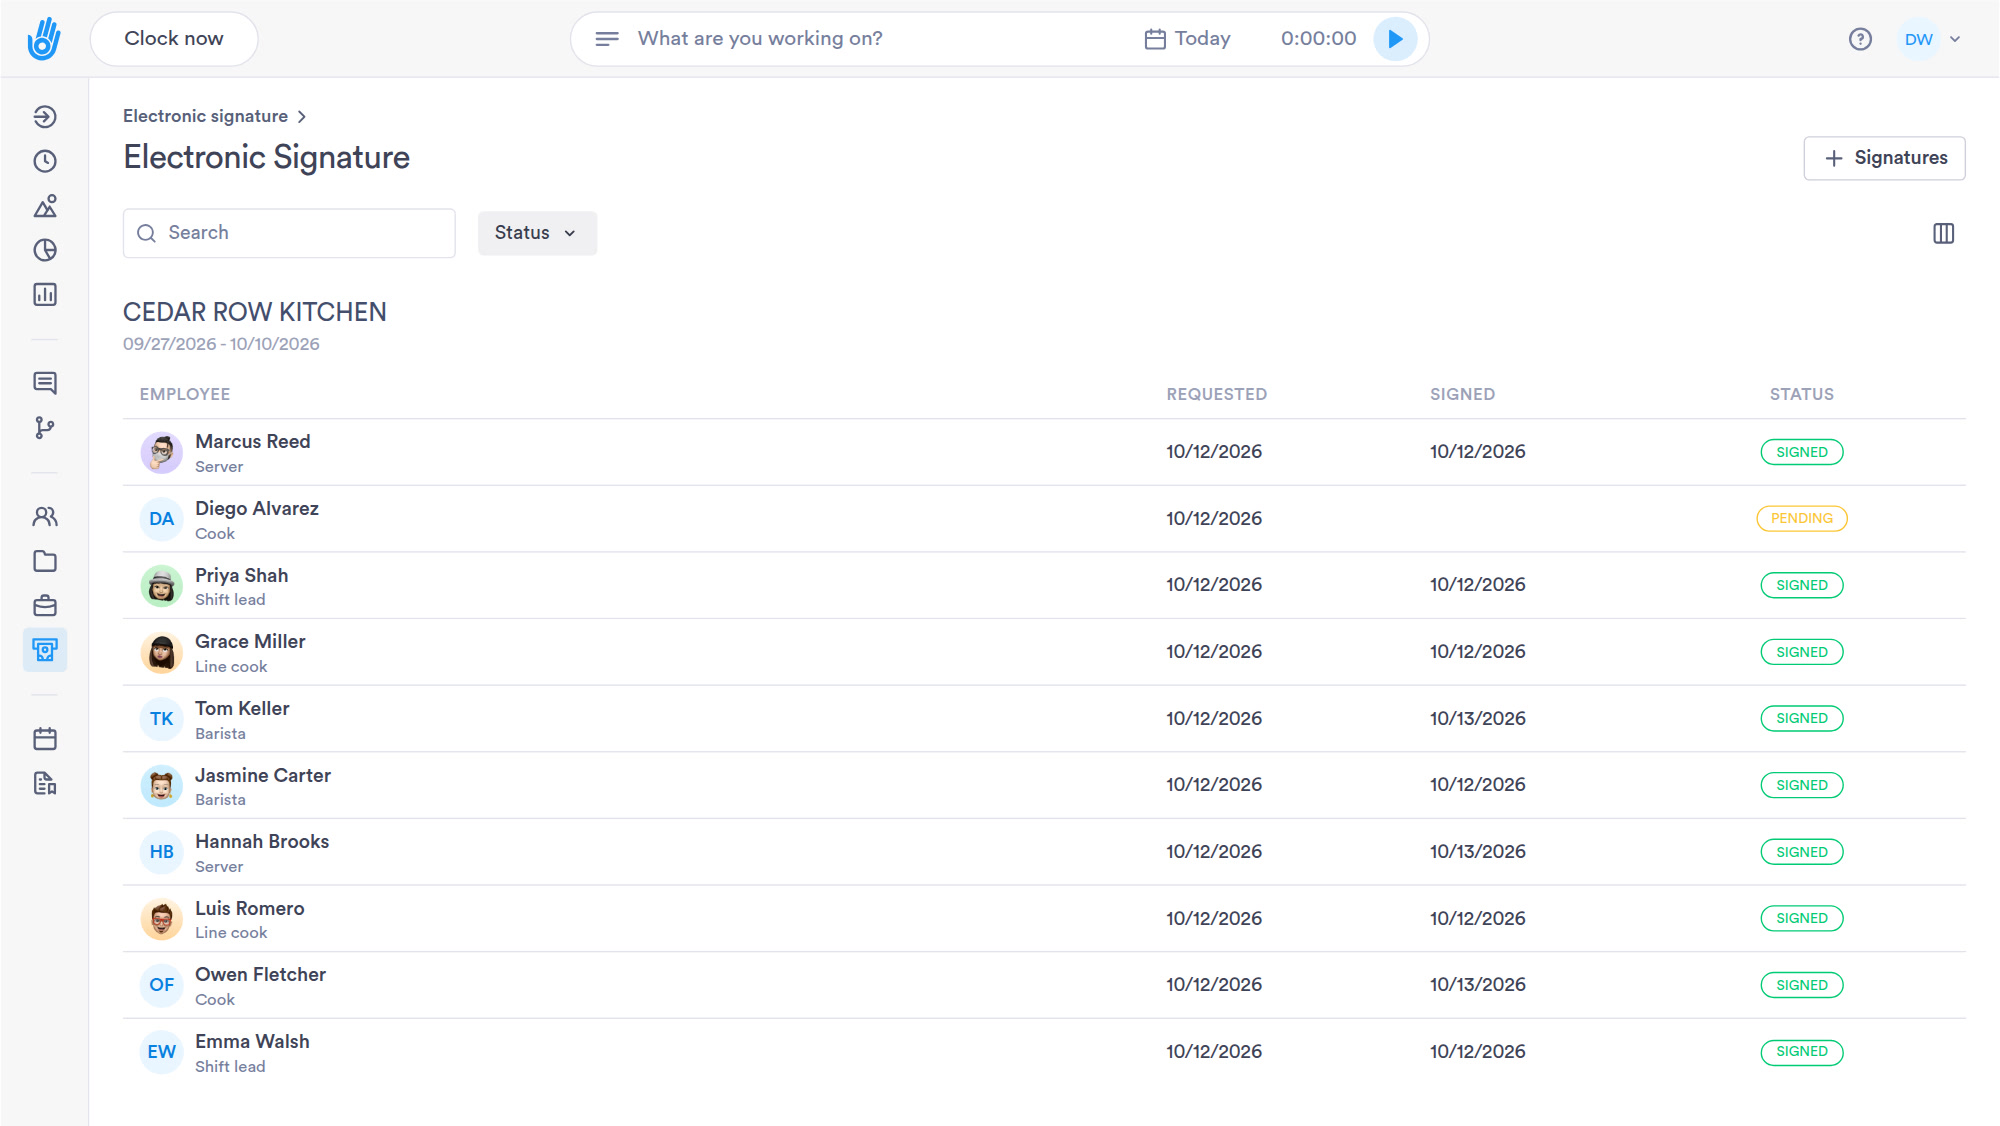Viewport: 2000px width, 1126px height.
Task: Click Diego Alvarez PENDING status badge
Action: tap(1801, 518)
